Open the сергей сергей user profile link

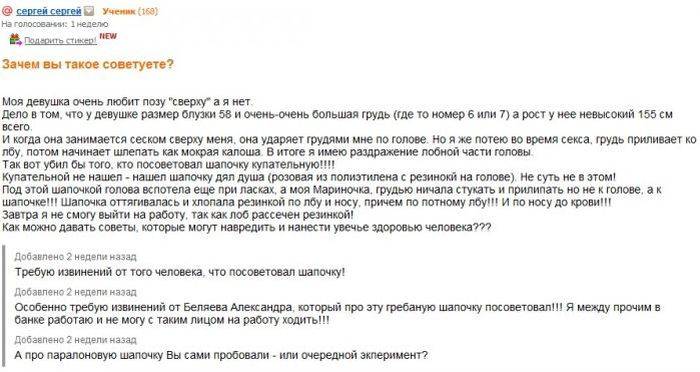click(49, 11)
